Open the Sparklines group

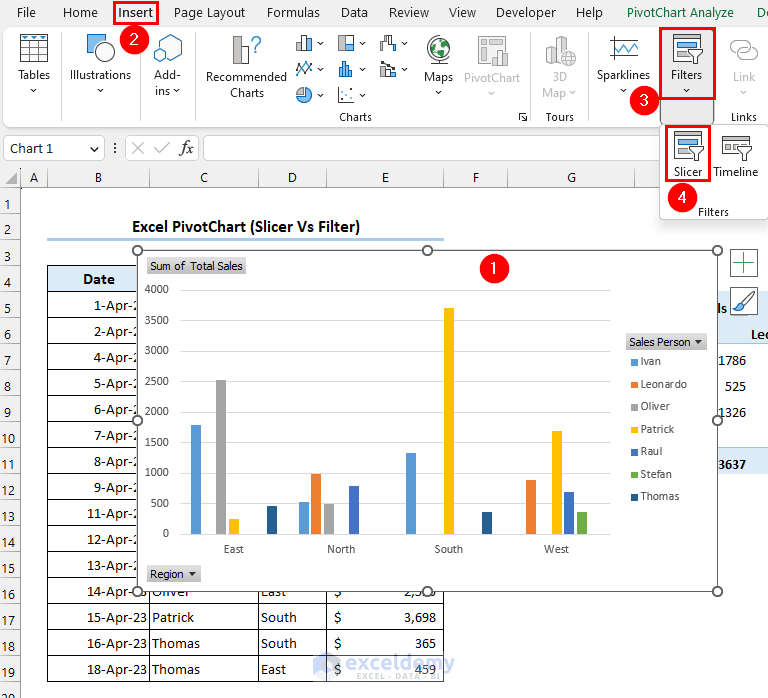[x=623, y=64]
